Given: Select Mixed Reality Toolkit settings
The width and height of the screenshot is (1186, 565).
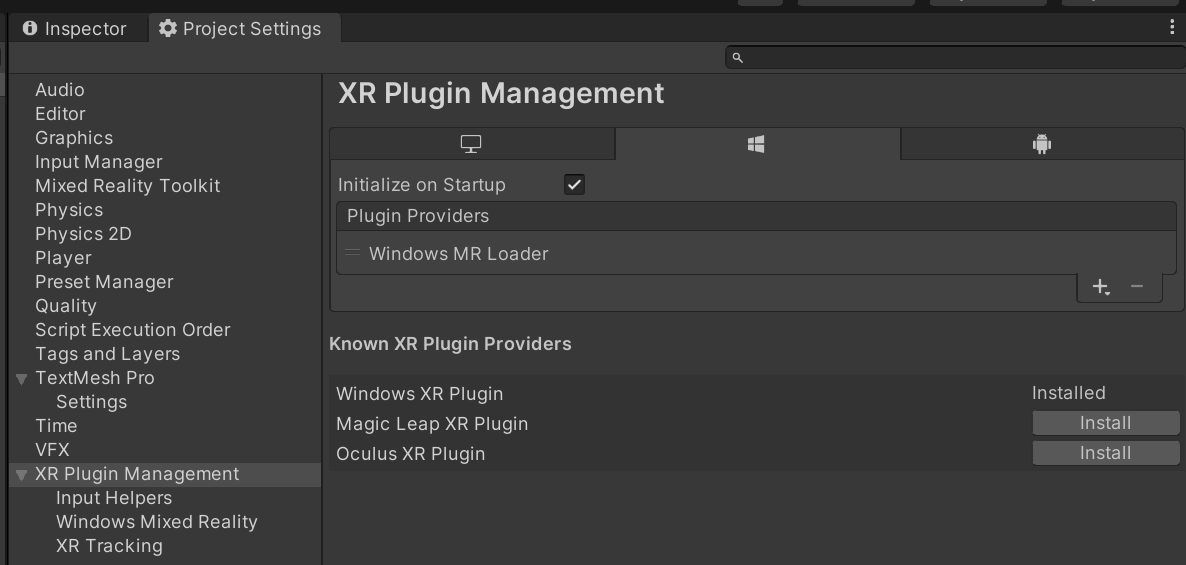Looking at the screenshot, I should click(x=127, y=186).
